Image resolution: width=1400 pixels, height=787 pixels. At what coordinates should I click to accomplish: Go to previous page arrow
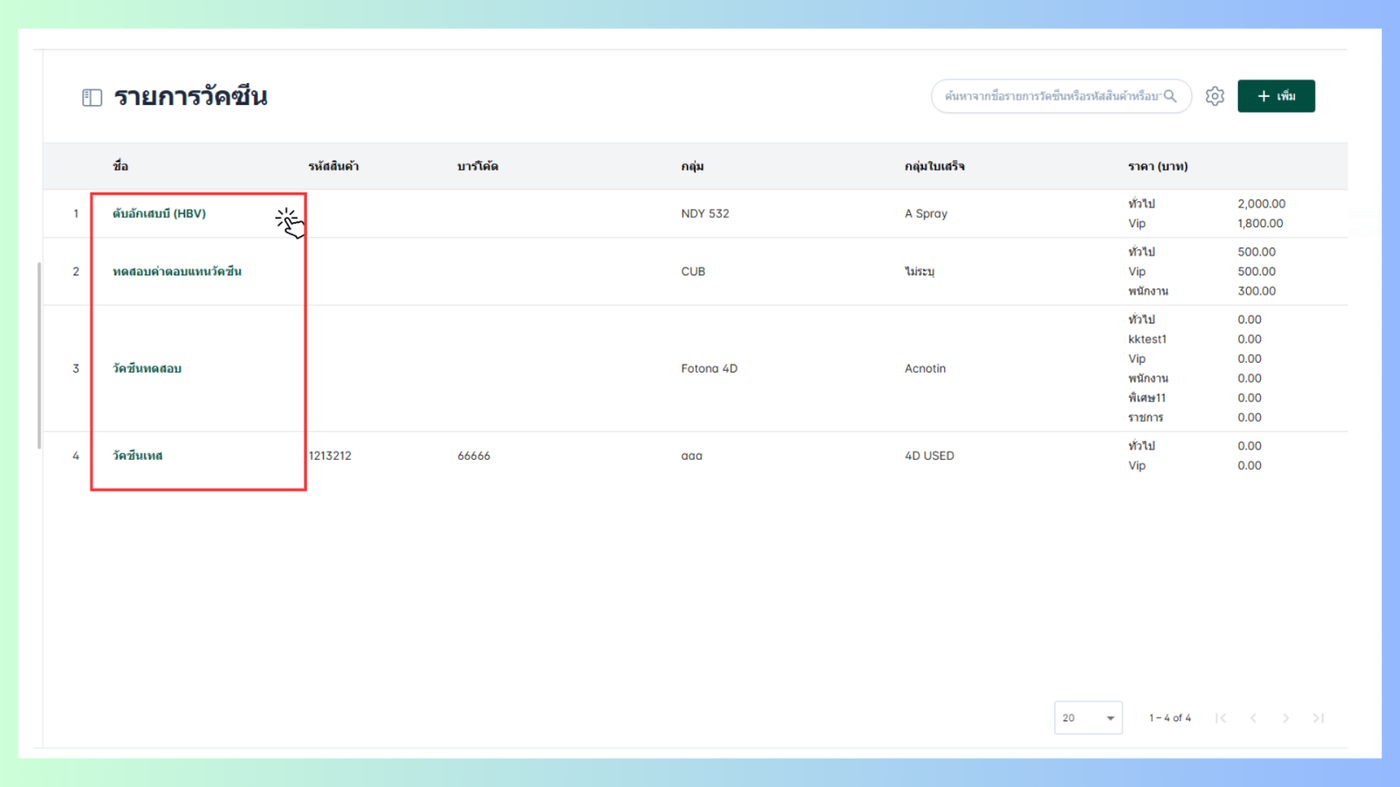click(x=1253, y=718)
